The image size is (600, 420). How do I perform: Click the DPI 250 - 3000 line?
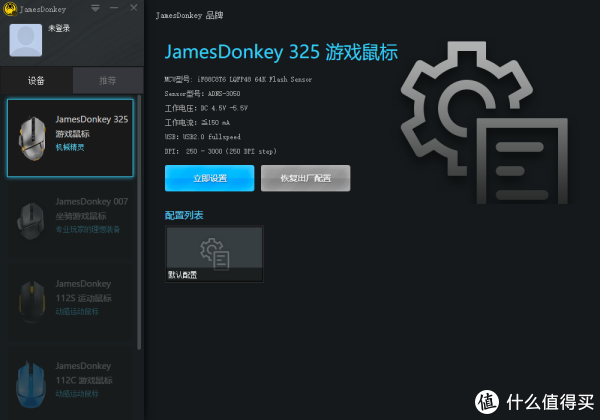[x=220, y=151]
